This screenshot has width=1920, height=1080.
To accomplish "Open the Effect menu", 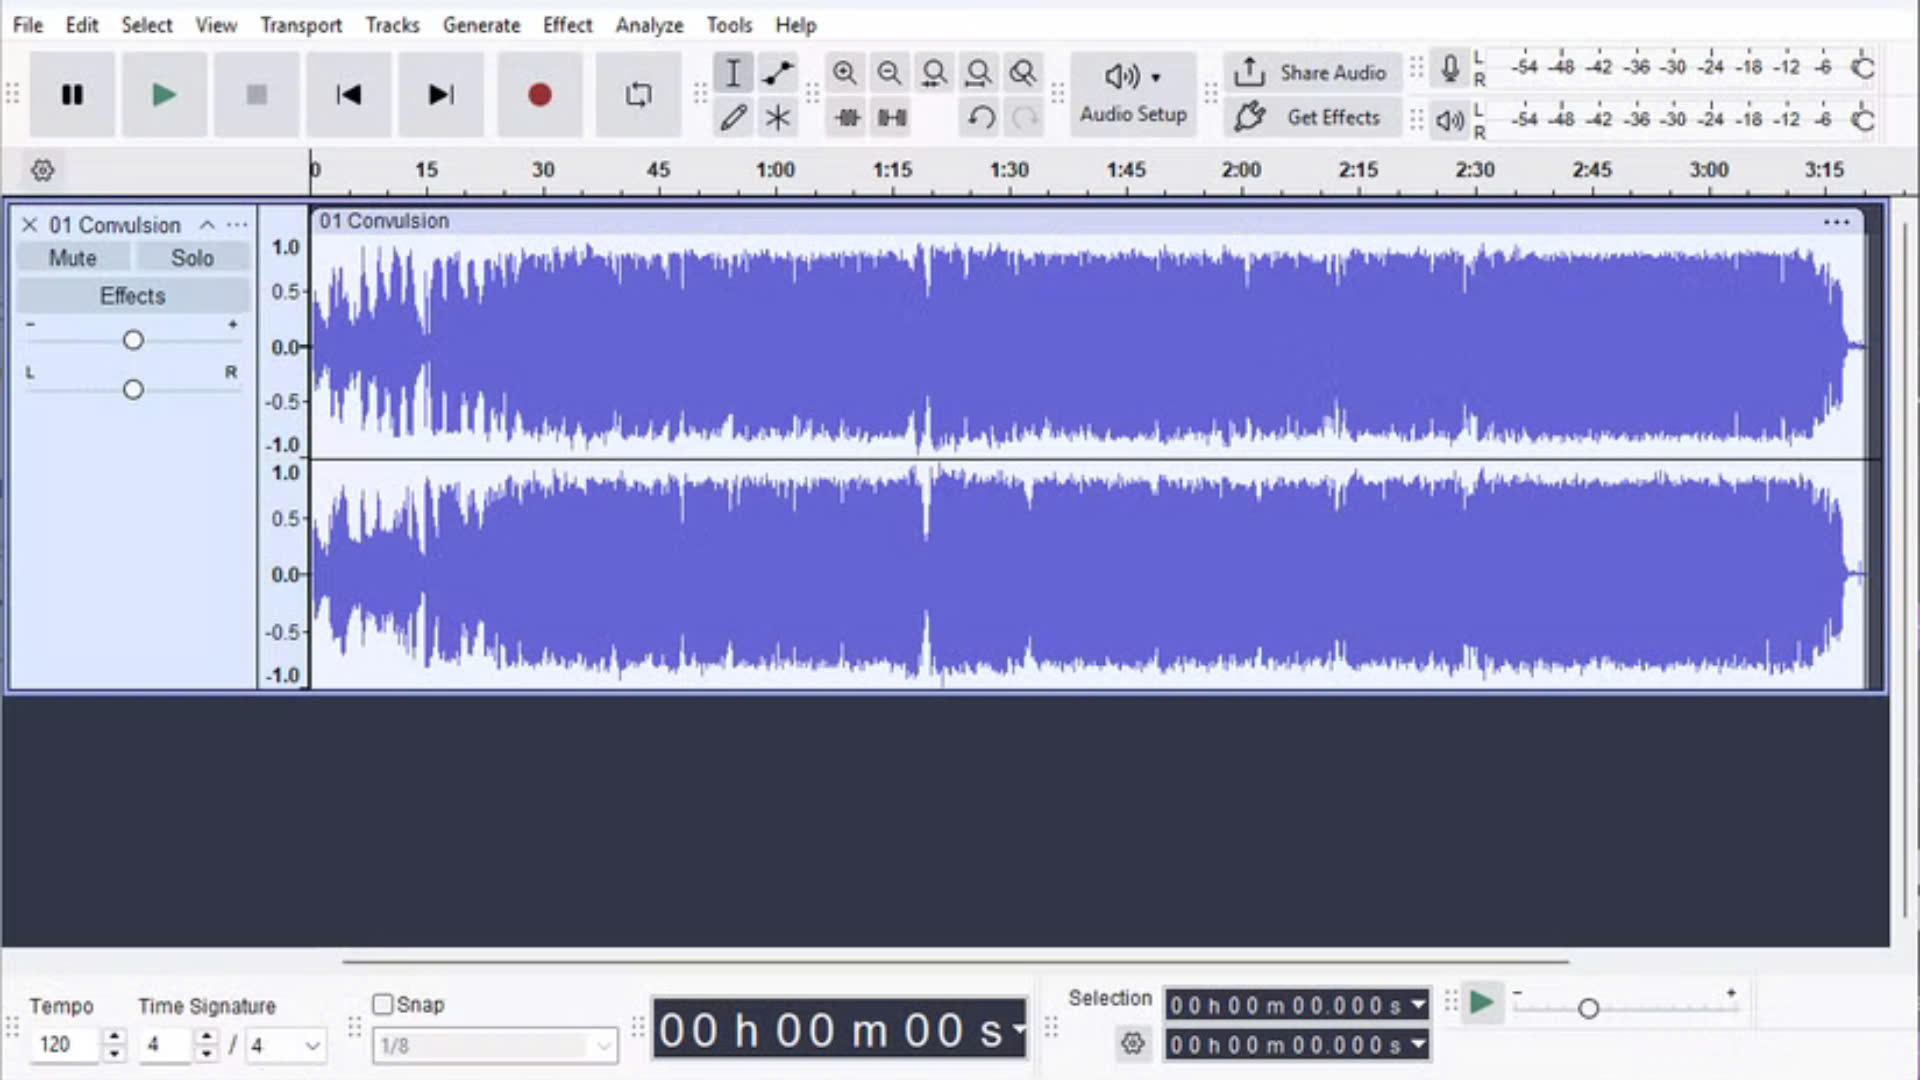I will point(567,25).
